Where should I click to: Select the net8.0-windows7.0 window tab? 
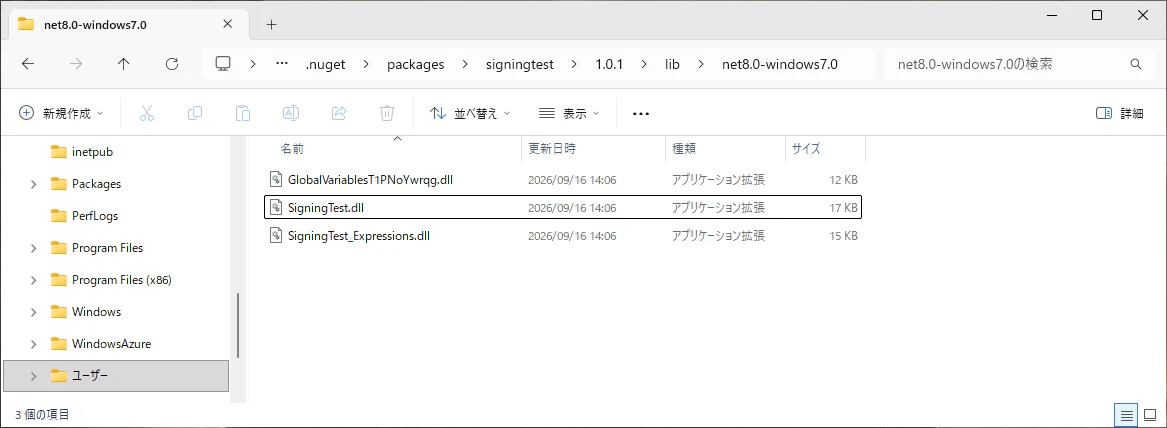[128, 25]
